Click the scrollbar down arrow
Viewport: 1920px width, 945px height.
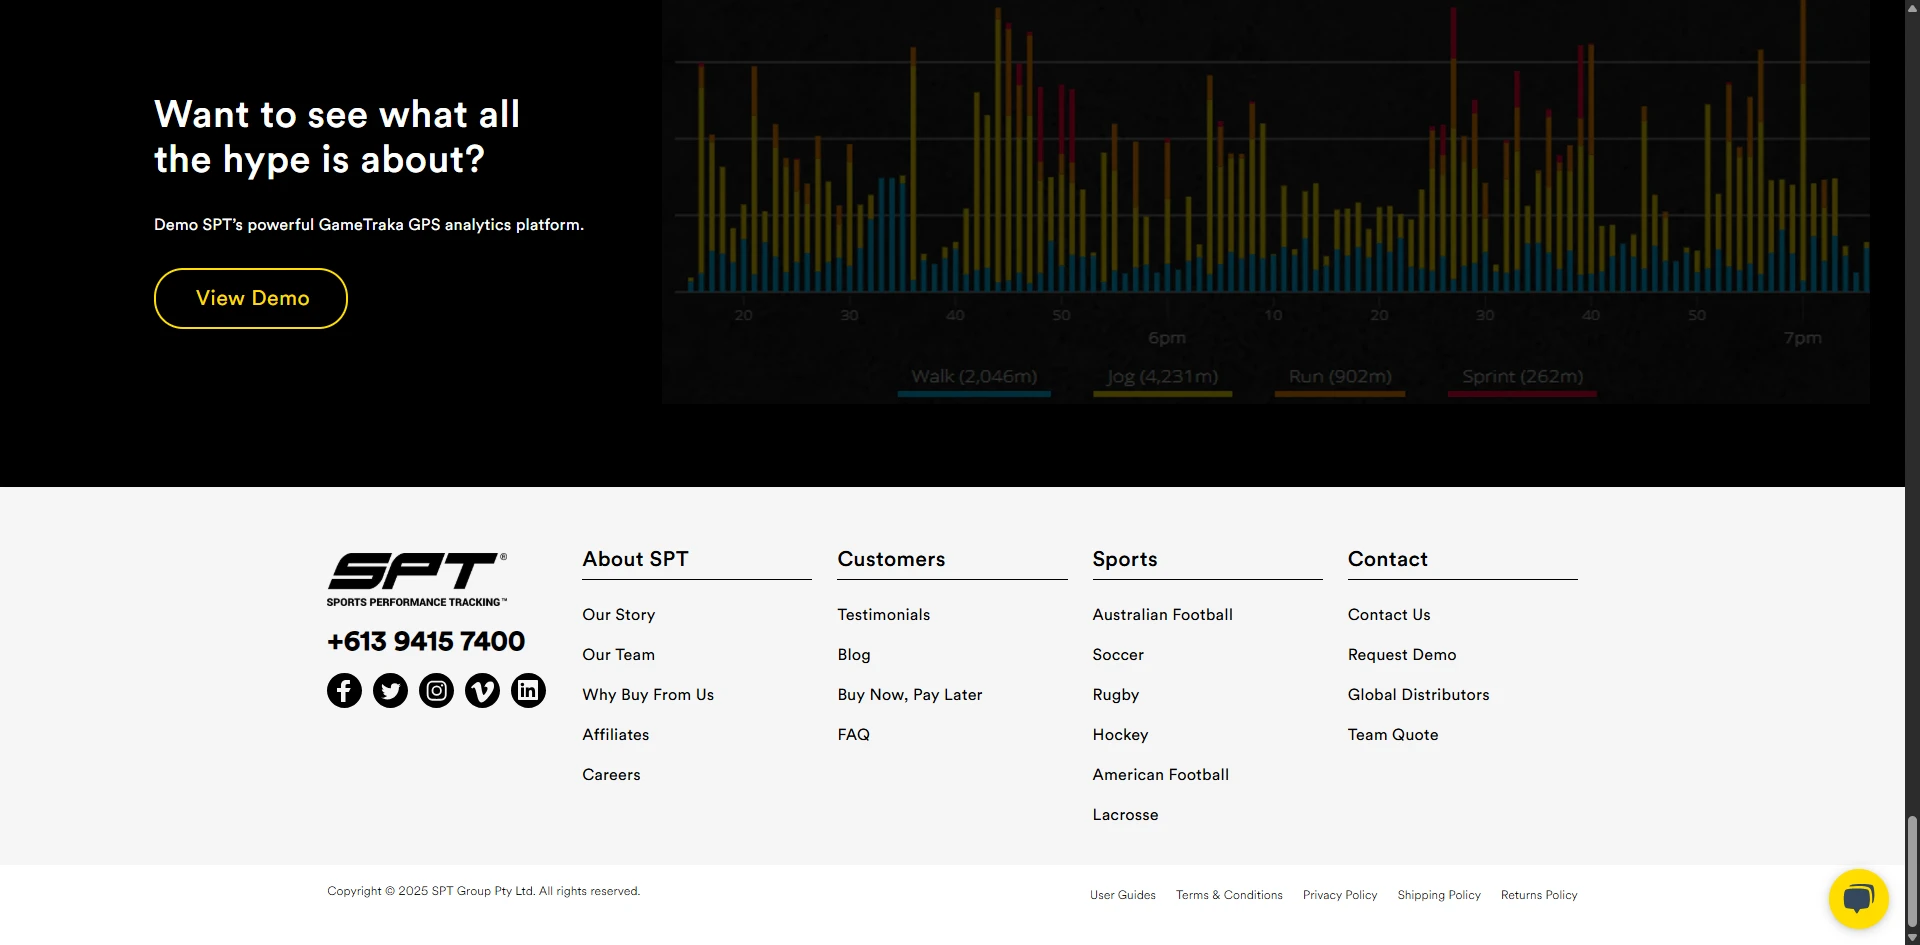pyautogui.click(x=1911, y=937)
